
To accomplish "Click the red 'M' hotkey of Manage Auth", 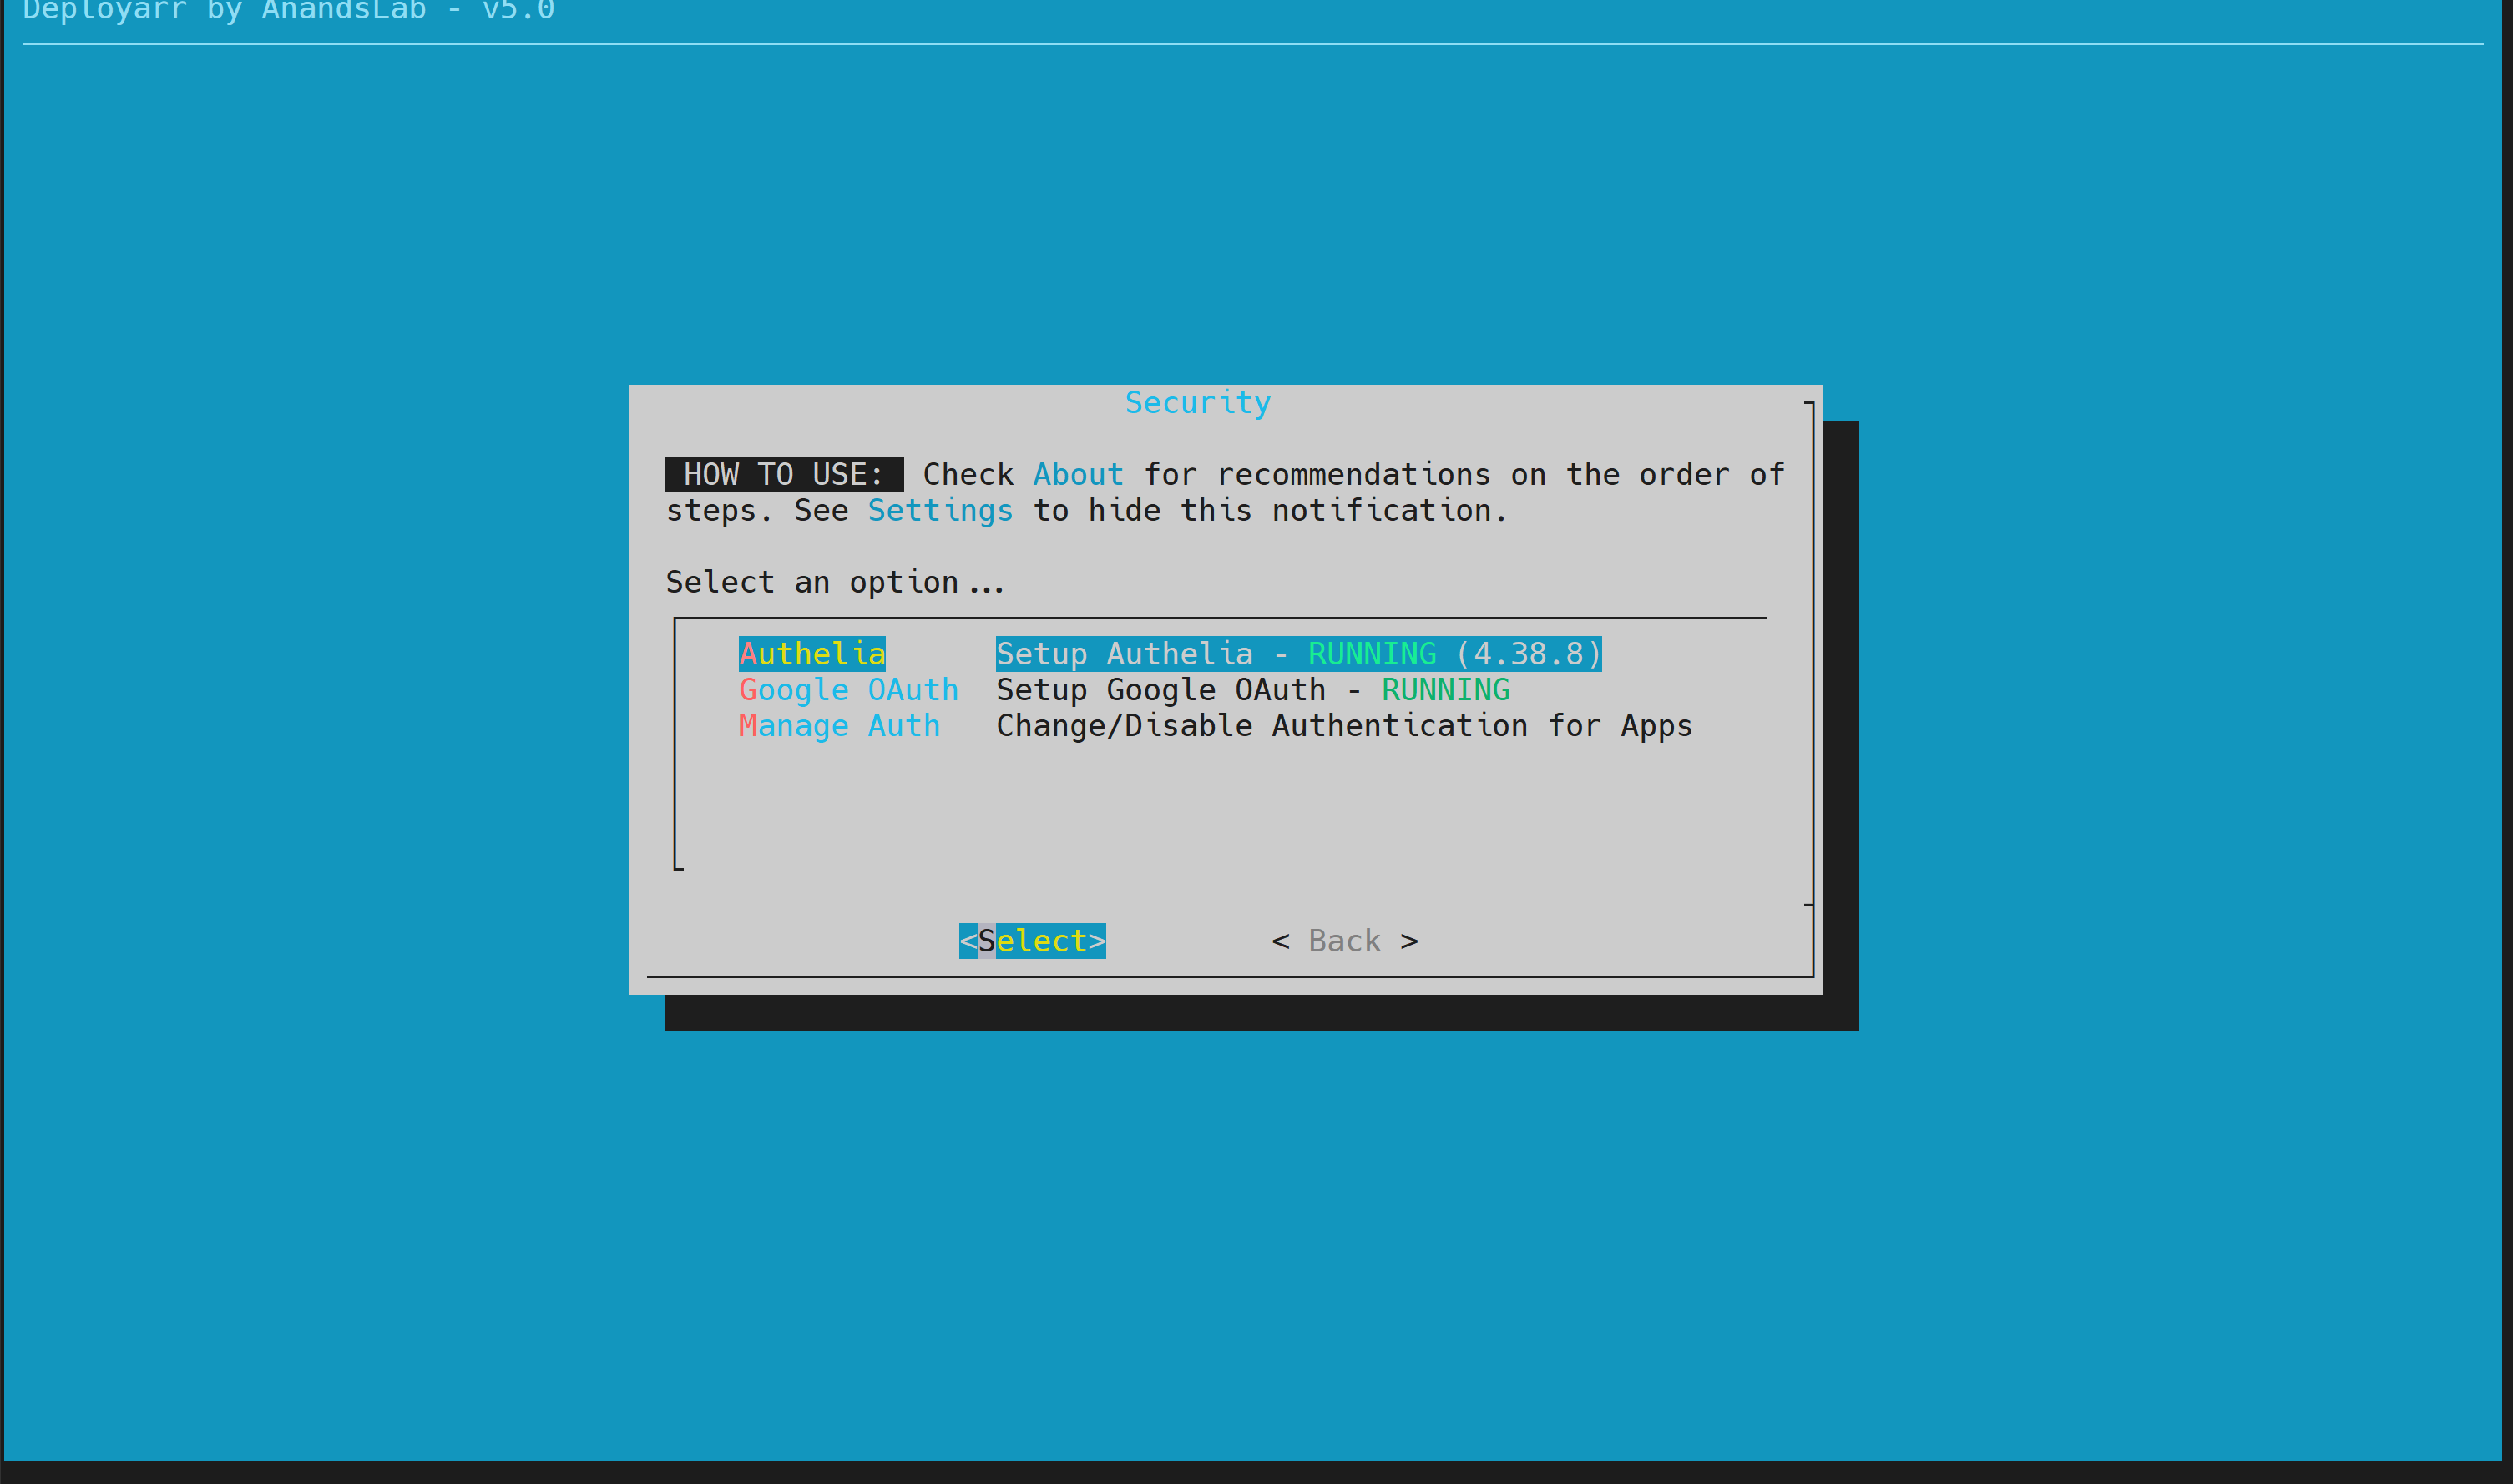I will 748,726.
